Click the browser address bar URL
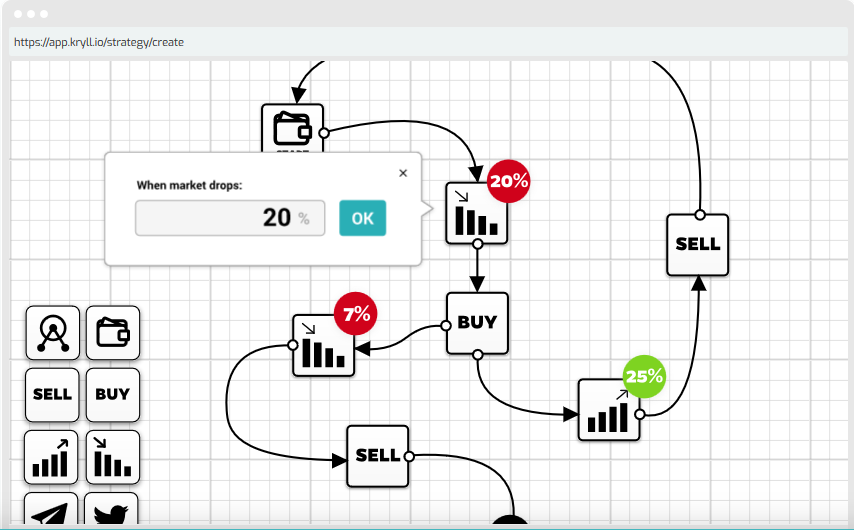Screen dimensions: 854x530 point(99,42)
